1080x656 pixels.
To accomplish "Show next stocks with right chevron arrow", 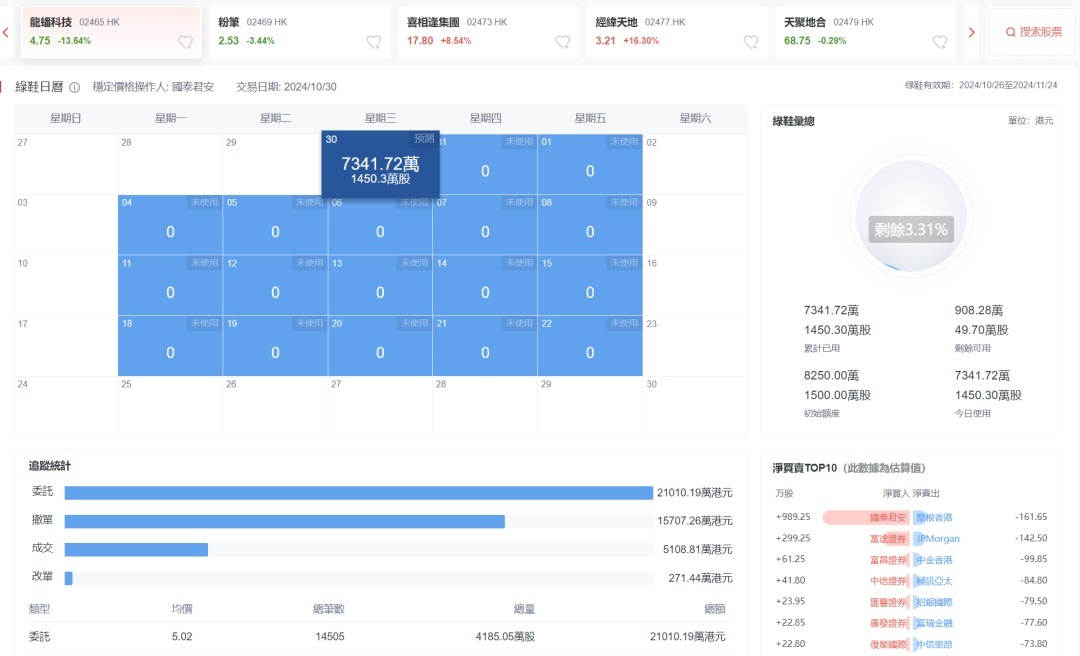I will pyautogui.click(x=971, y=32).
